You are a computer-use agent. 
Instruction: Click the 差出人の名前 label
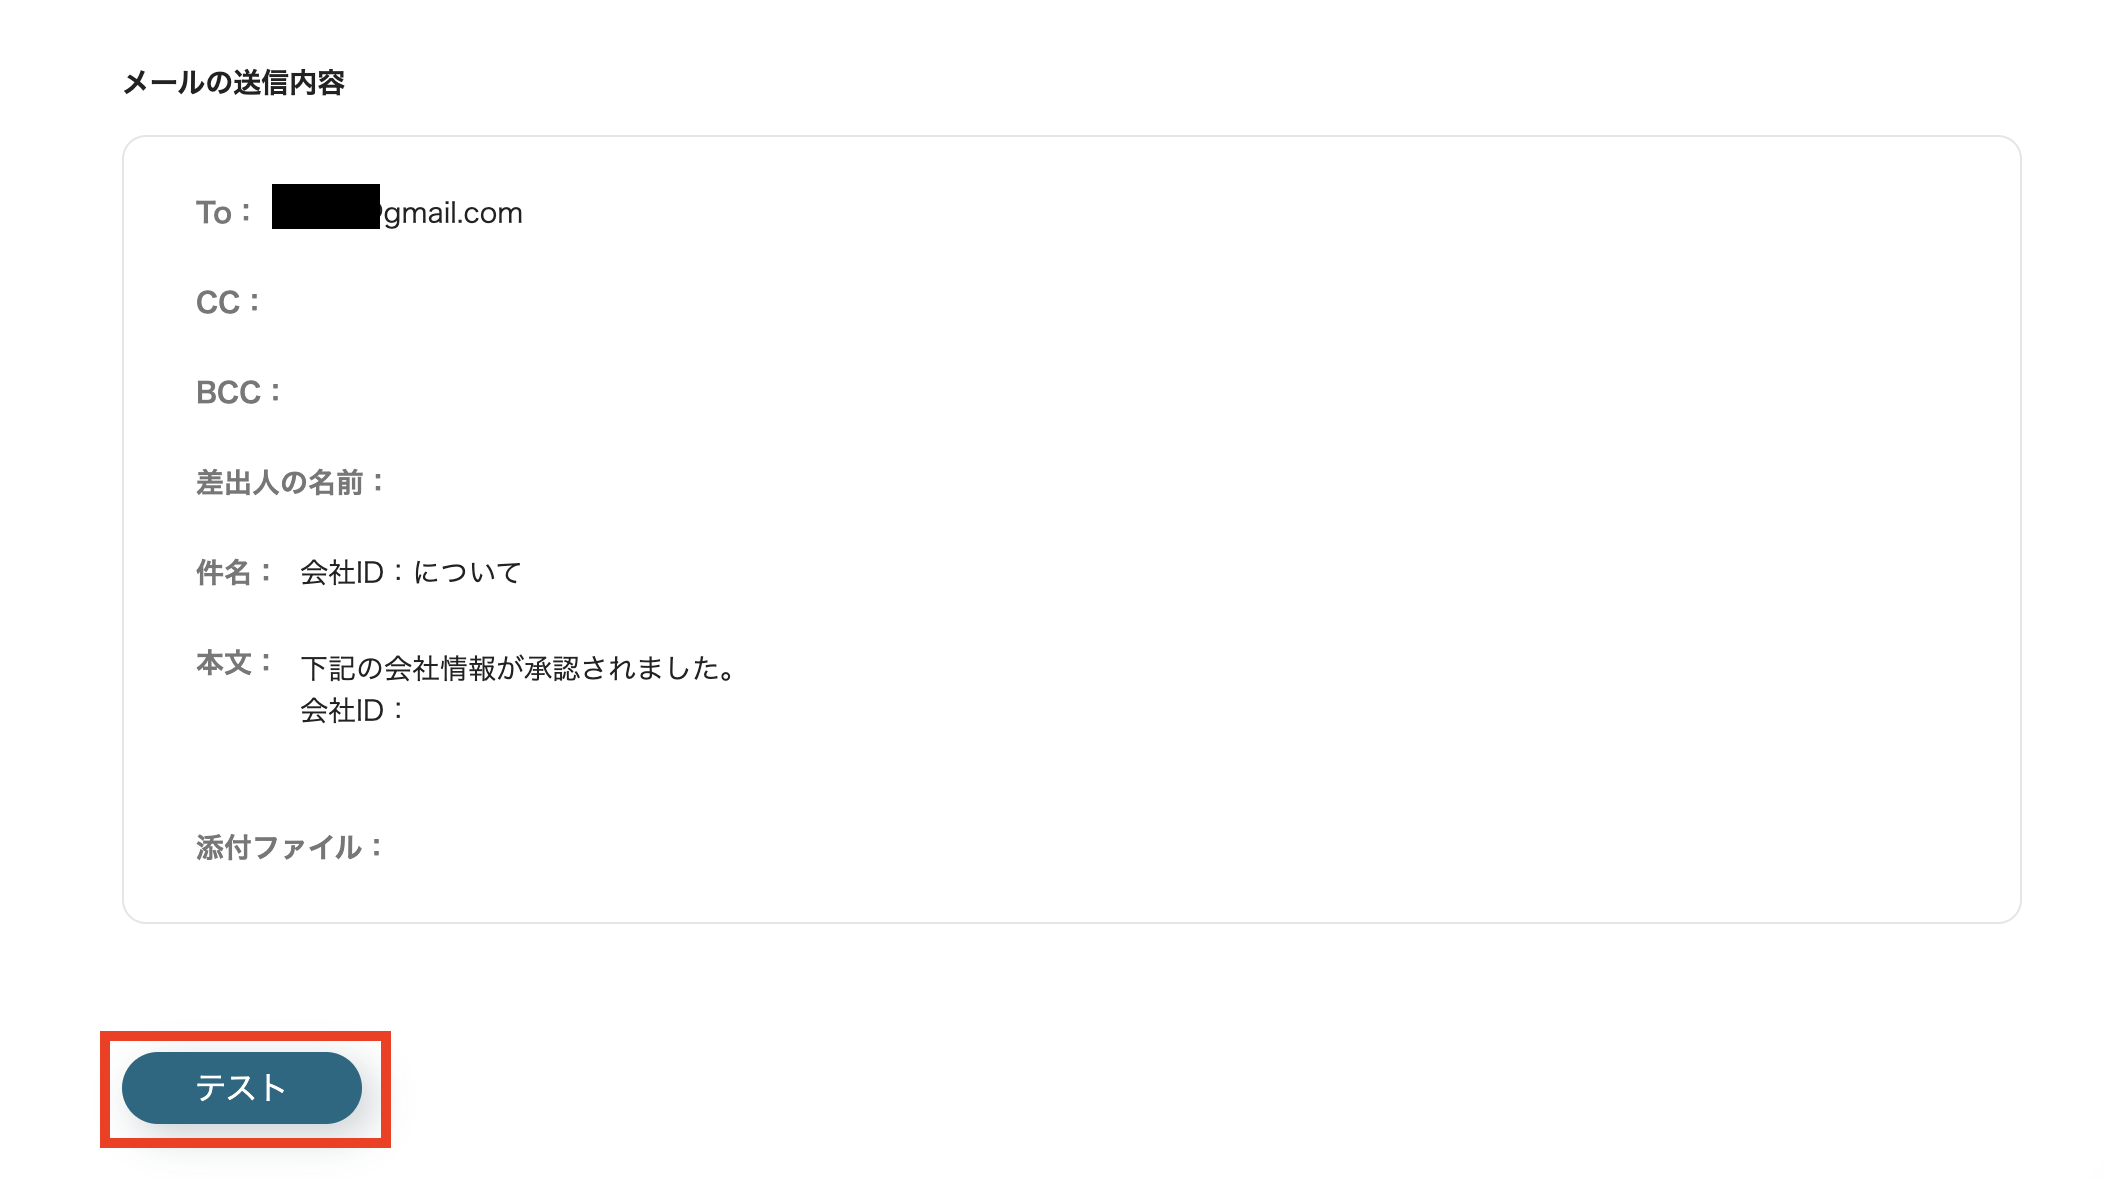290,482
